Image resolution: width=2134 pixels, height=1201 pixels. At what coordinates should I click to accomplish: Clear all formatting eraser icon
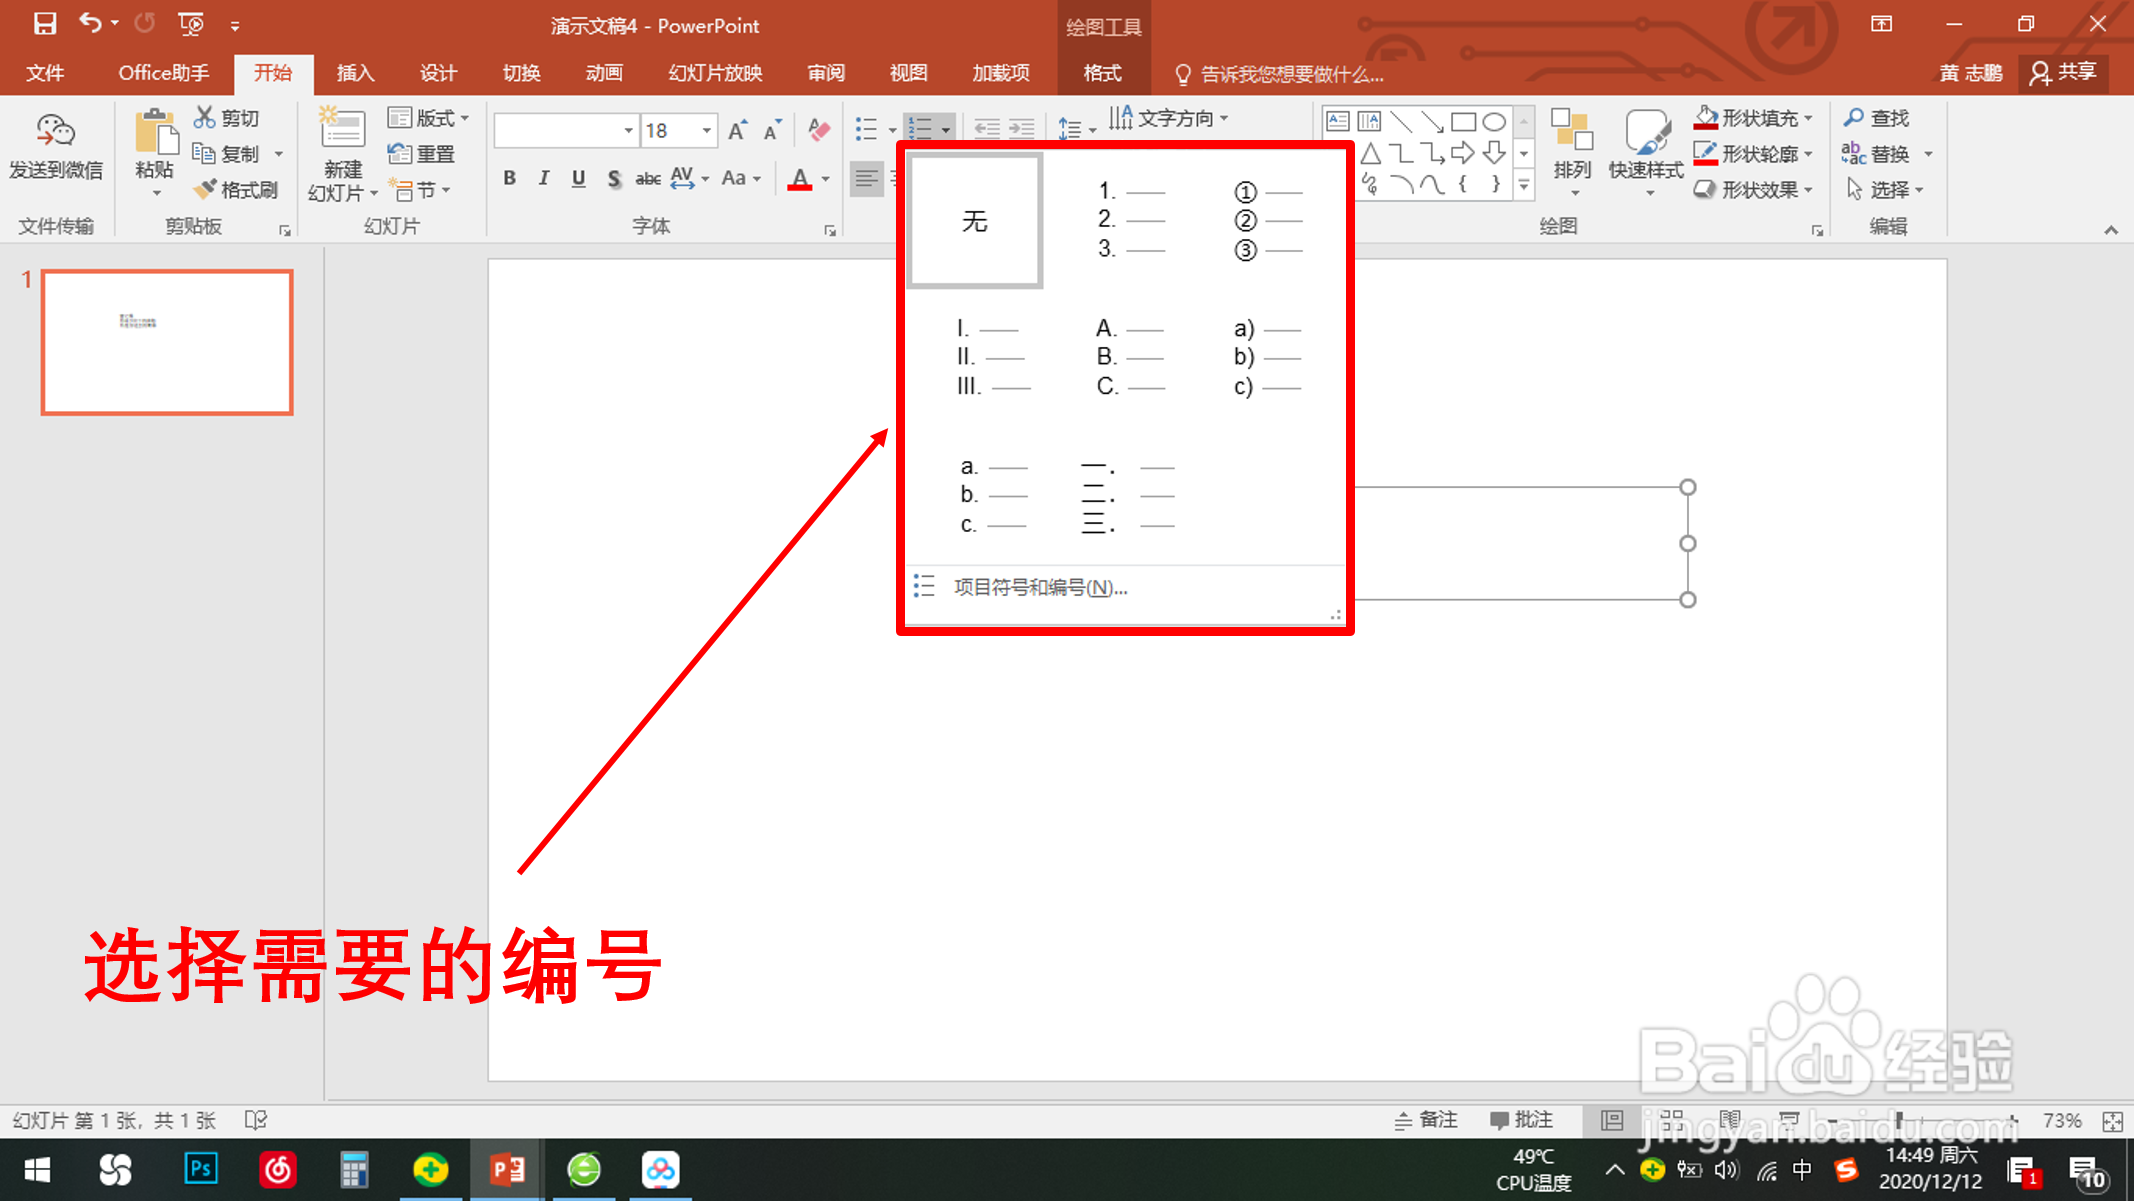click(819, 130)
